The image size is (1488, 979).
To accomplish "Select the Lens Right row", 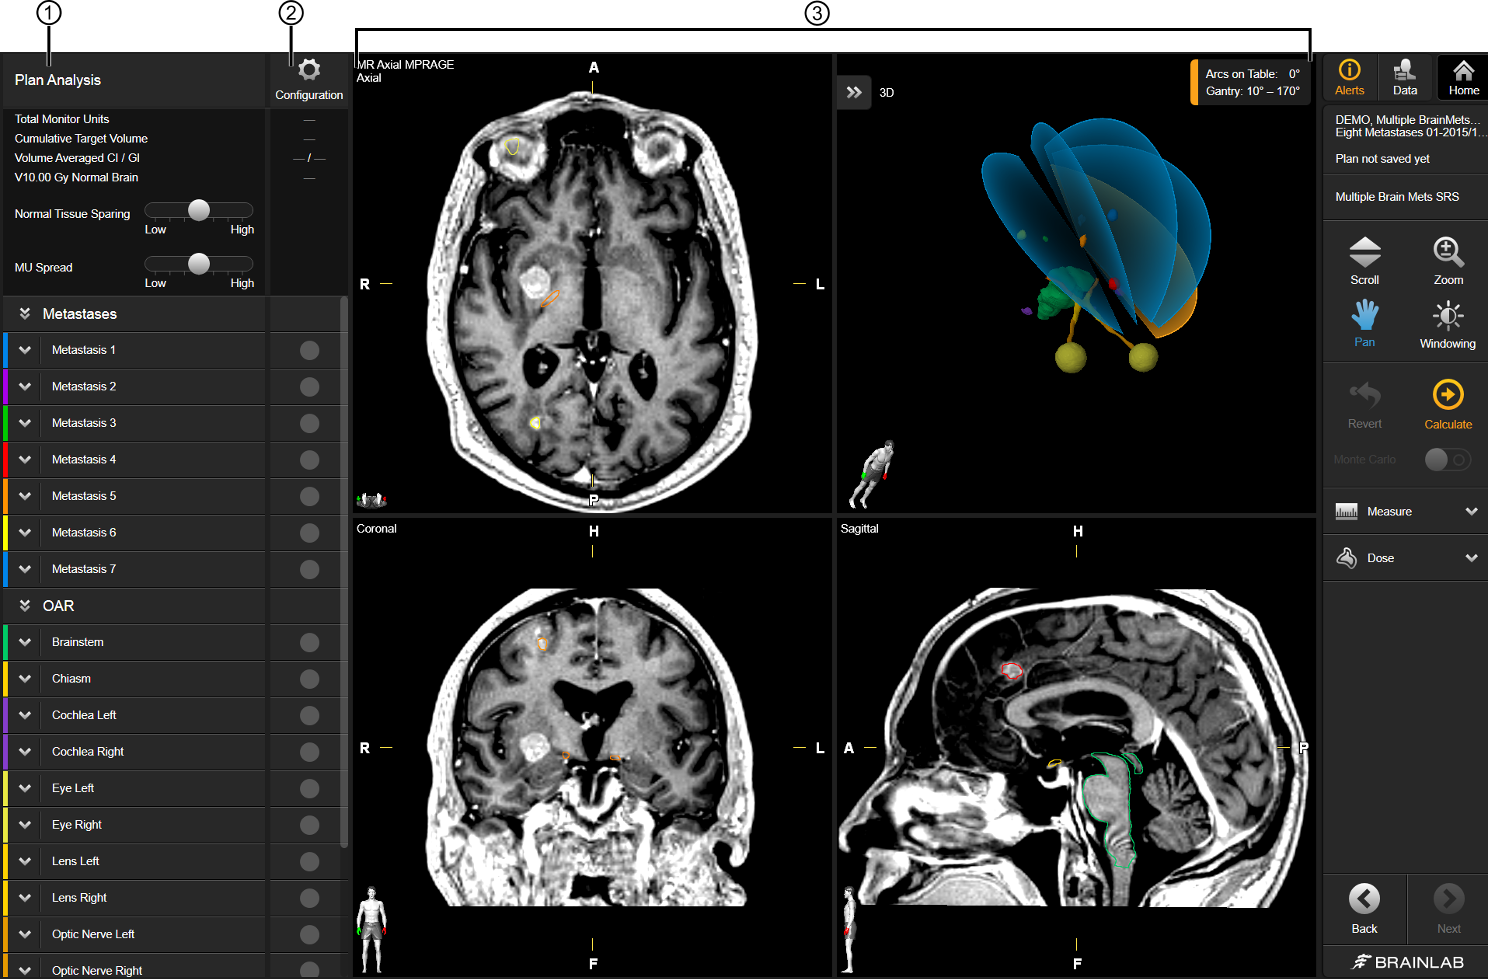I will click(x=135, y=898).
